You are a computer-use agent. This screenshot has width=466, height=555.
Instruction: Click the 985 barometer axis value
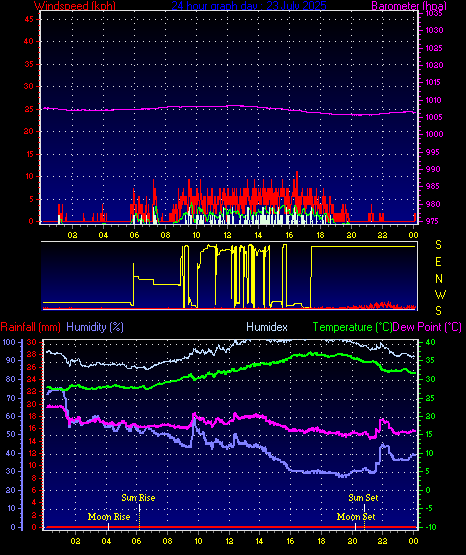(433, 186)
